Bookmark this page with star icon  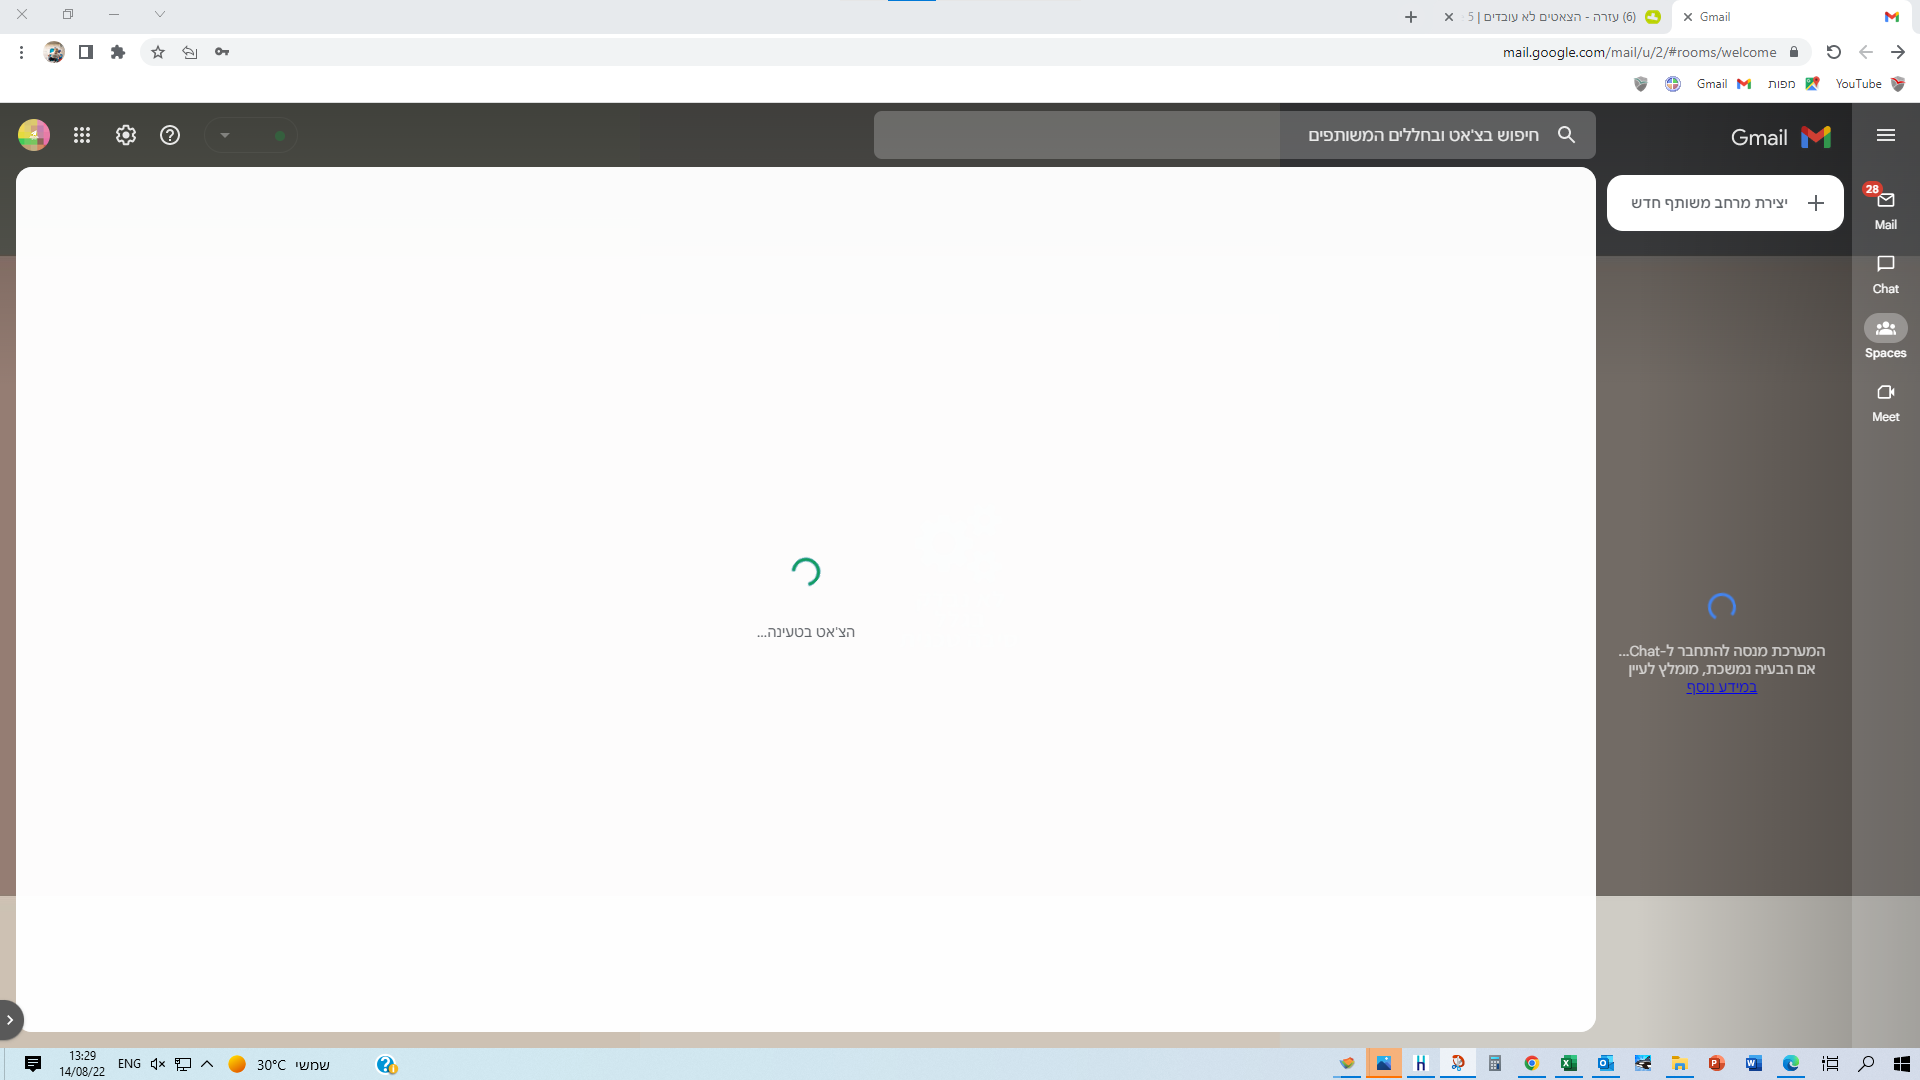point(158,52)
